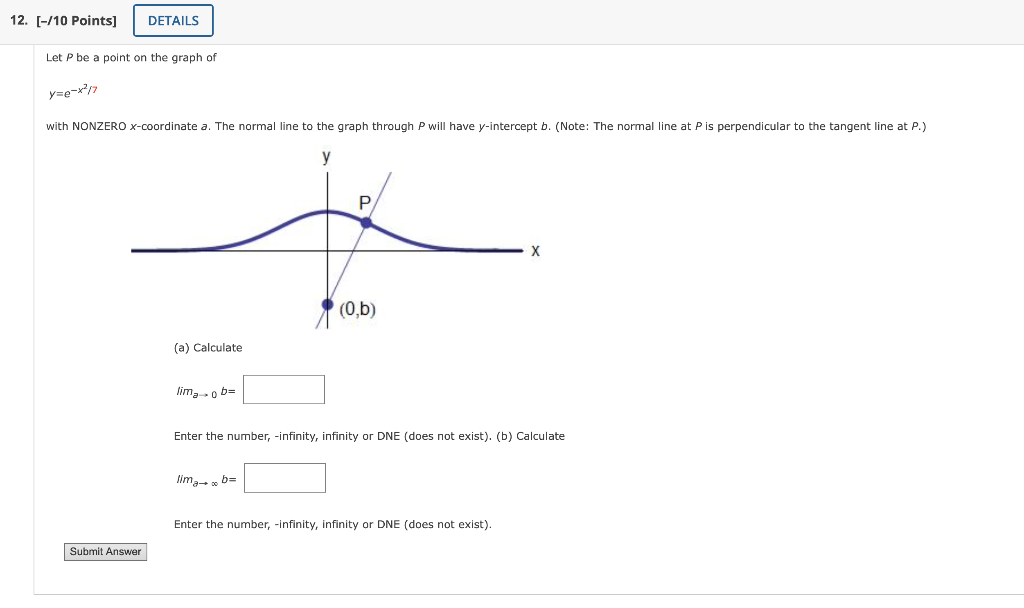Click the y-axis label on the graph
This screenshot has width=1024, height=608.
point(325,157)
